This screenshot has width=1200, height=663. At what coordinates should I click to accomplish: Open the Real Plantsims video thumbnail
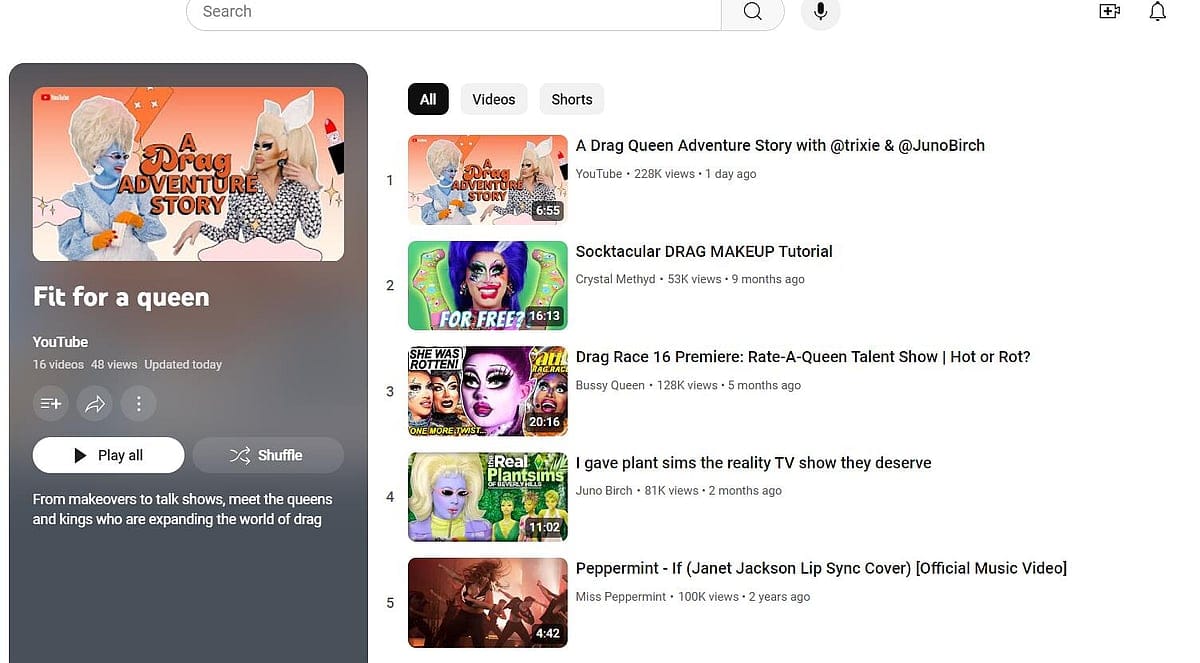(488, 497)
